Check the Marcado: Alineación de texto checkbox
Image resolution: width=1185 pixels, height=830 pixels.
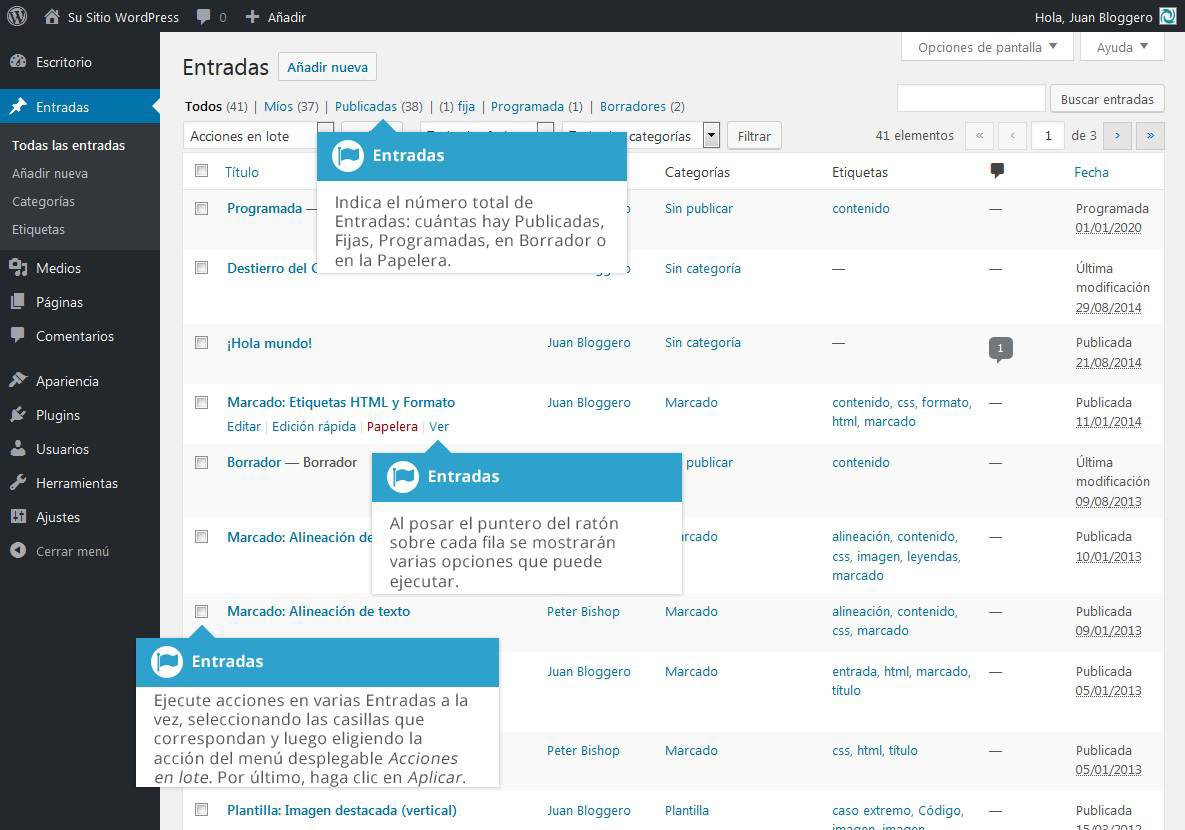click(201, 611)
